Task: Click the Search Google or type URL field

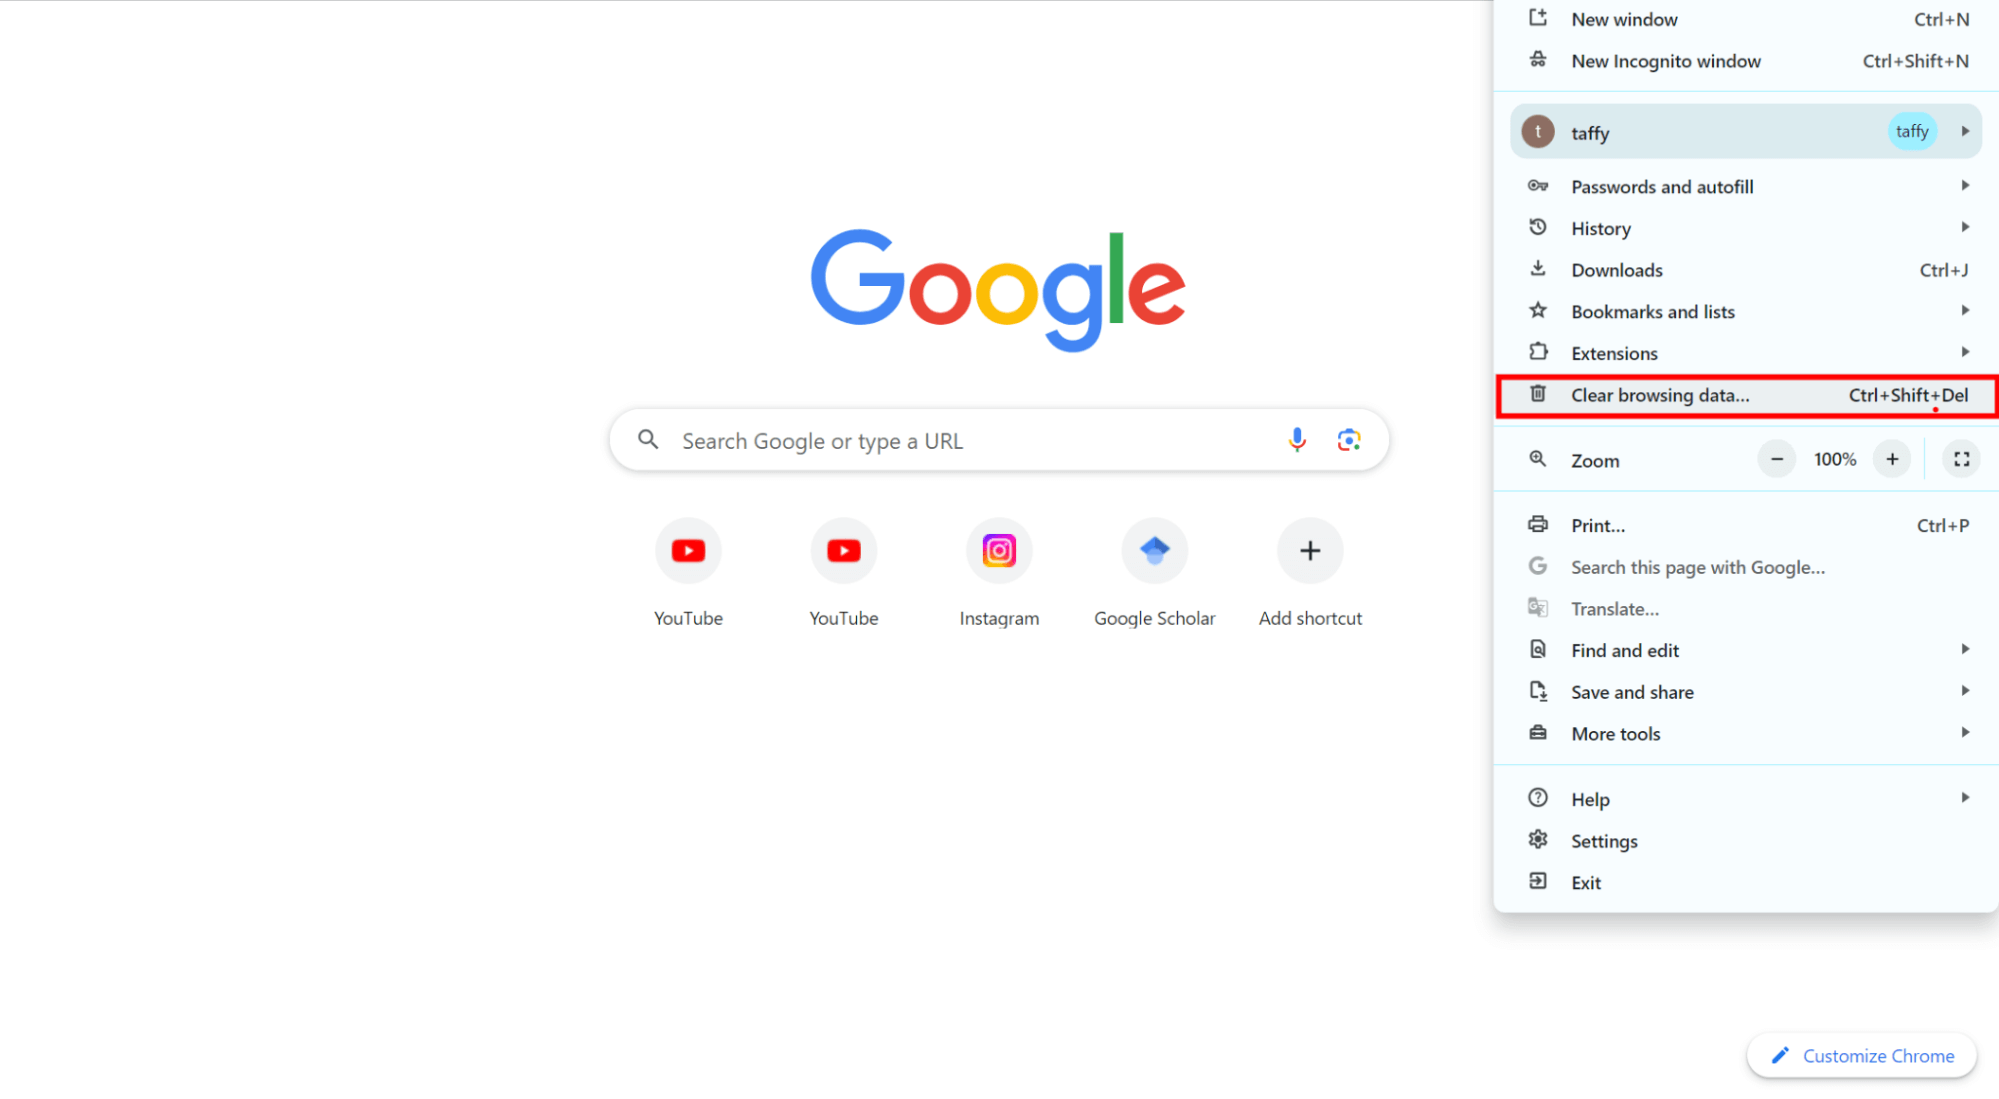Action: pyautogui.click(x=1000, y=440)
